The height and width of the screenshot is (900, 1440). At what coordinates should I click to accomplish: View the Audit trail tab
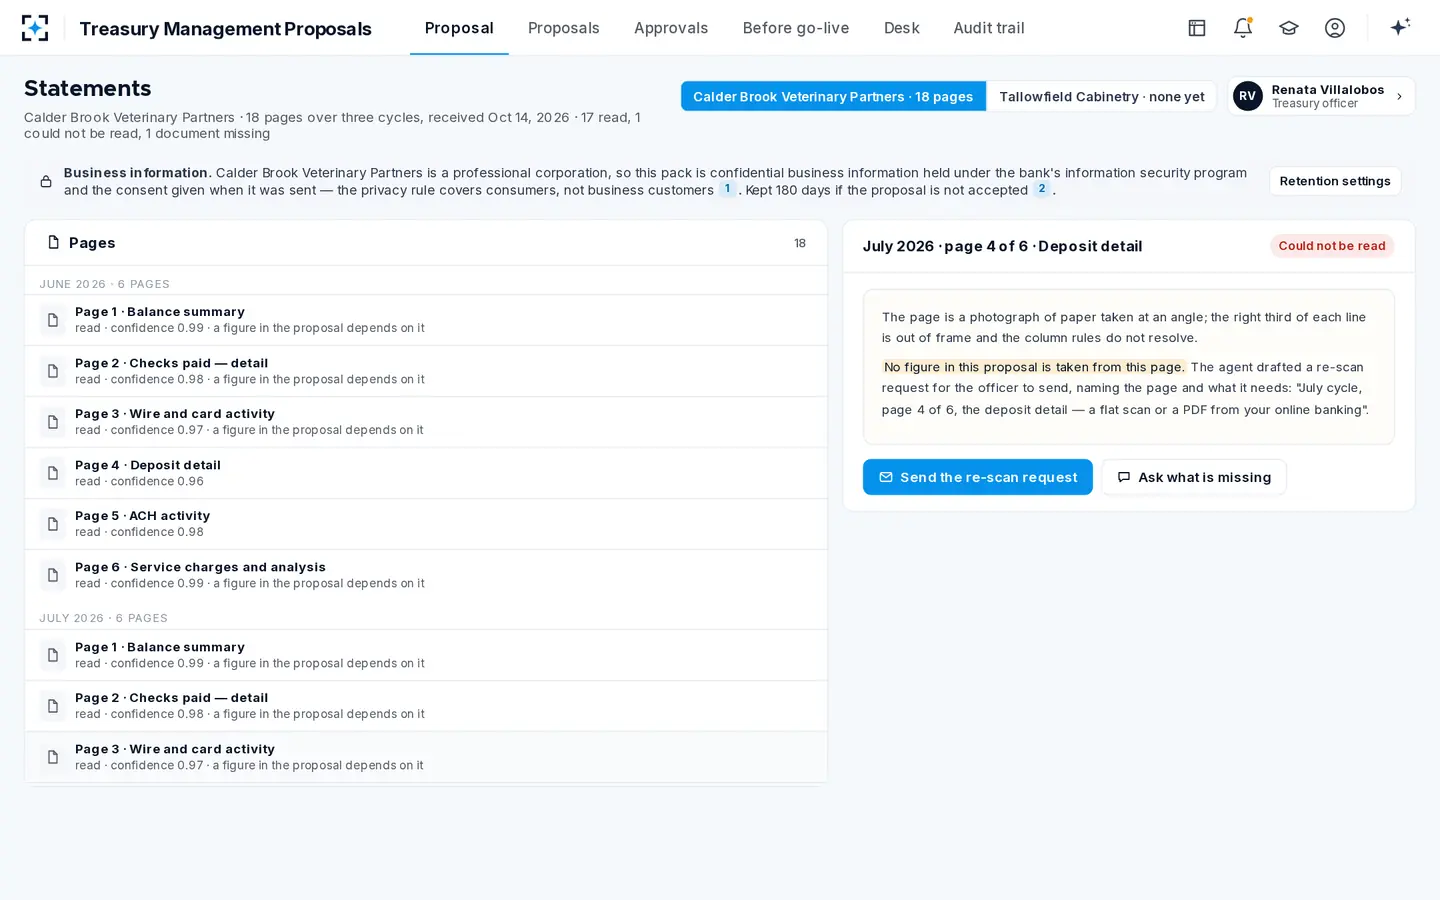pyautogui.click(x=989, y=28)
